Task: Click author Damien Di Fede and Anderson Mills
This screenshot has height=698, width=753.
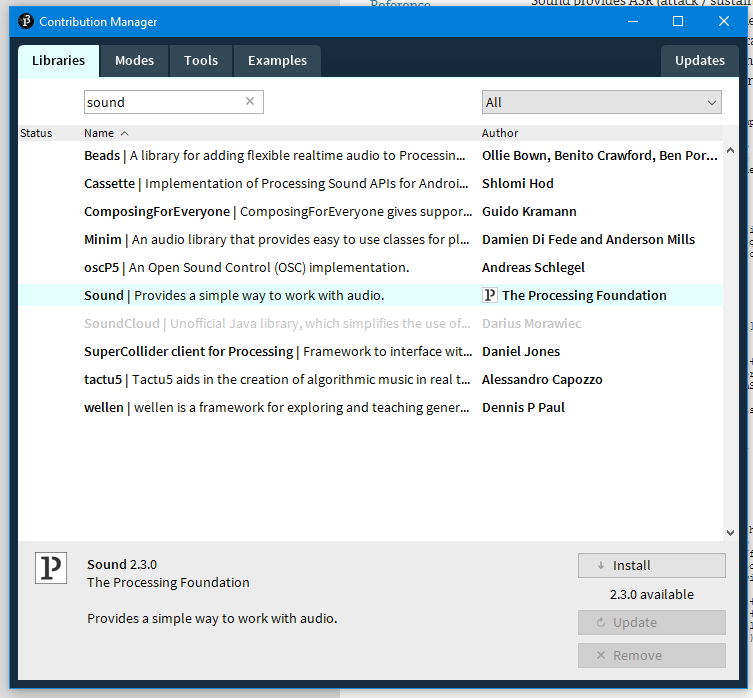Action: tap(588, 239)
